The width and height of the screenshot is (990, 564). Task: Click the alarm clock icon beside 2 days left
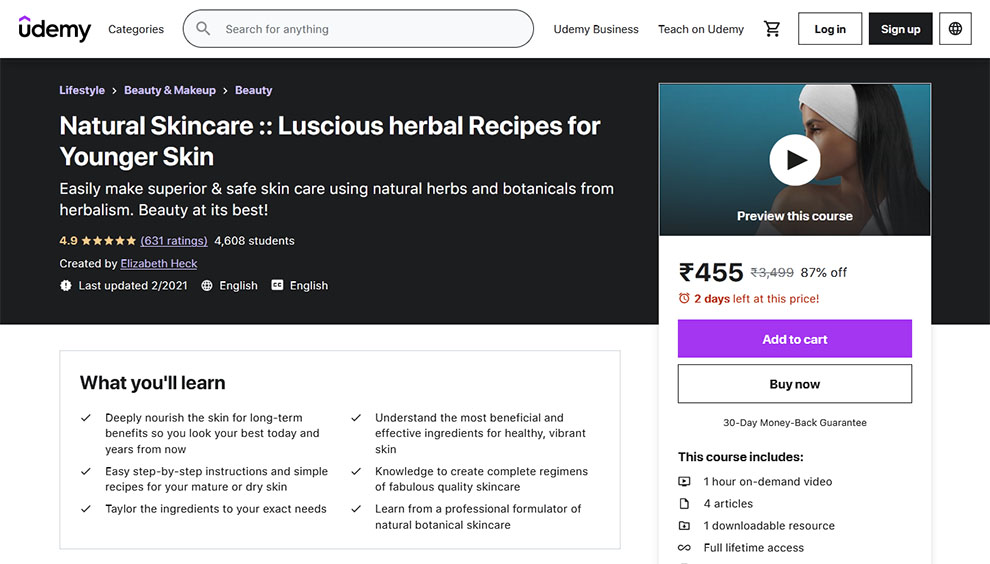click(684, 298)
